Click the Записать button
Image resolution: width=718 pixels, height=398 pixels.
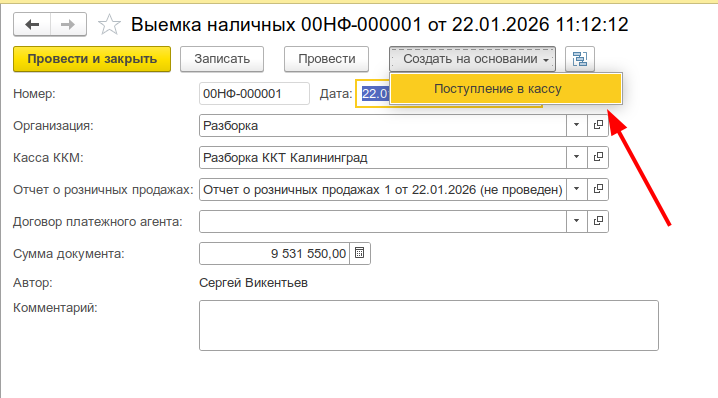click(x=222, y=59)
